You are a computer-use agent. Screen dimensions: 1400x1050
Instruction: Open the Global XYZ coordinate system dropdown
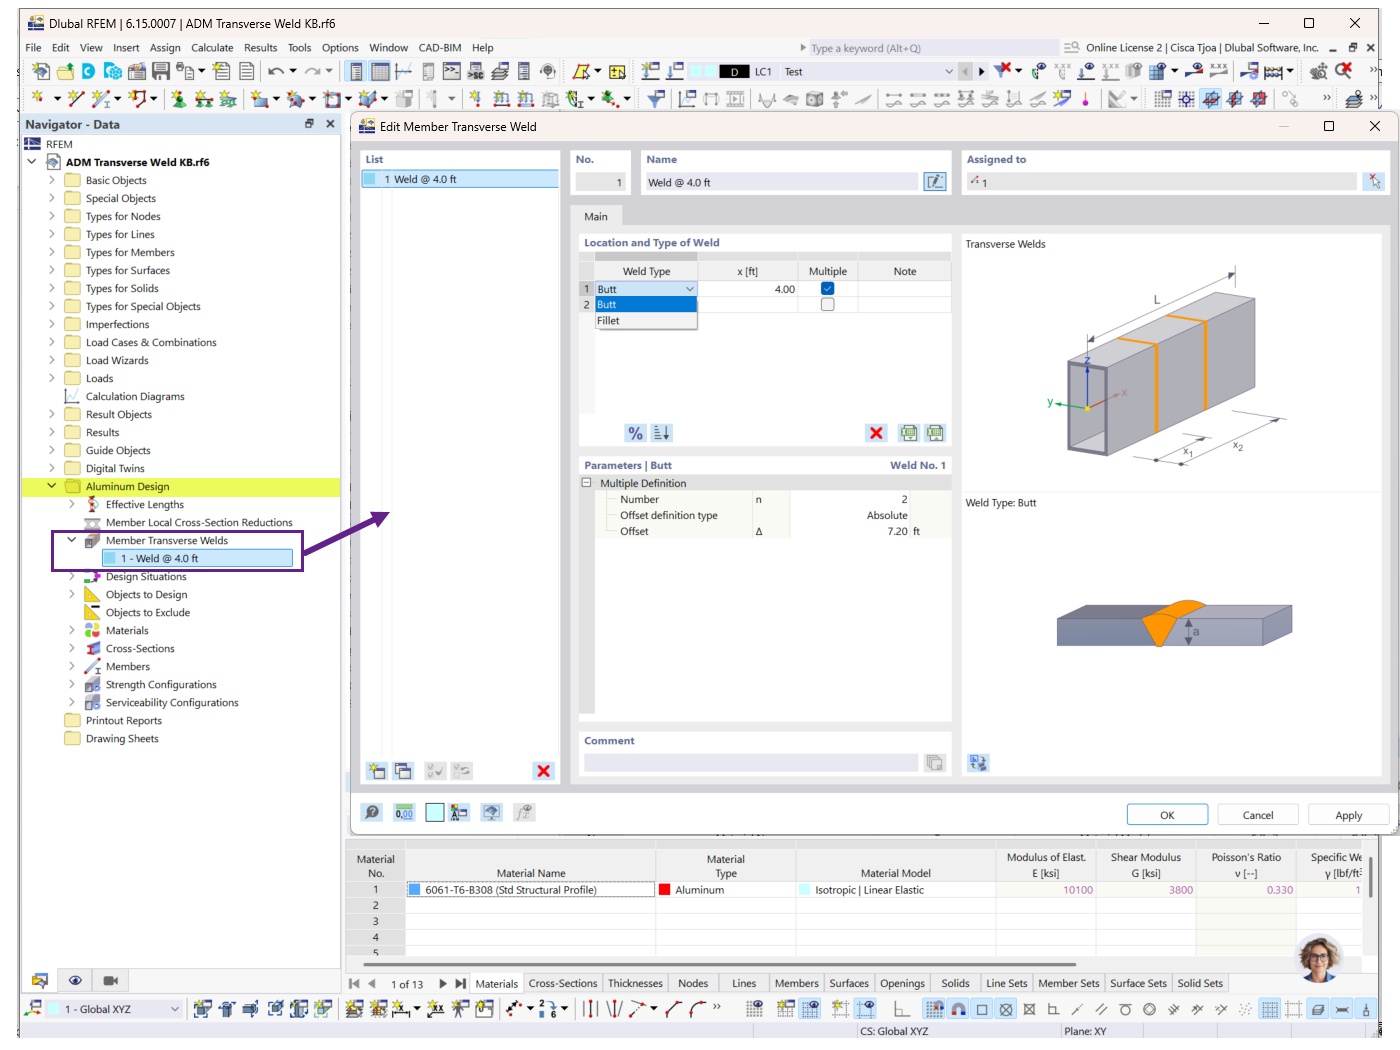(174, 1009)
